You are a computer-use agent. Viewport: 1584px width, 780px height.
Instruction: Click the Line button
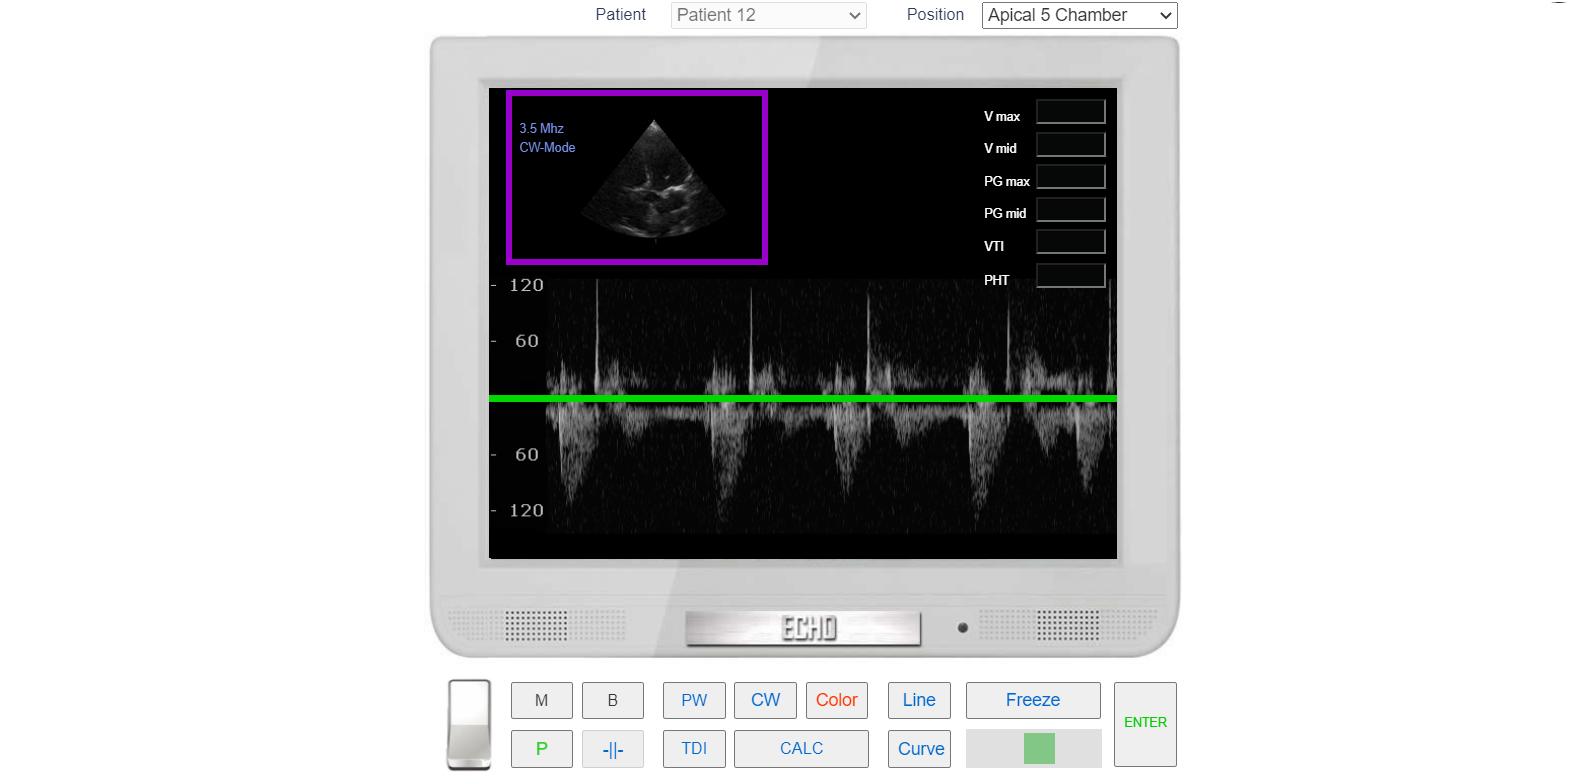coord(919,700)
